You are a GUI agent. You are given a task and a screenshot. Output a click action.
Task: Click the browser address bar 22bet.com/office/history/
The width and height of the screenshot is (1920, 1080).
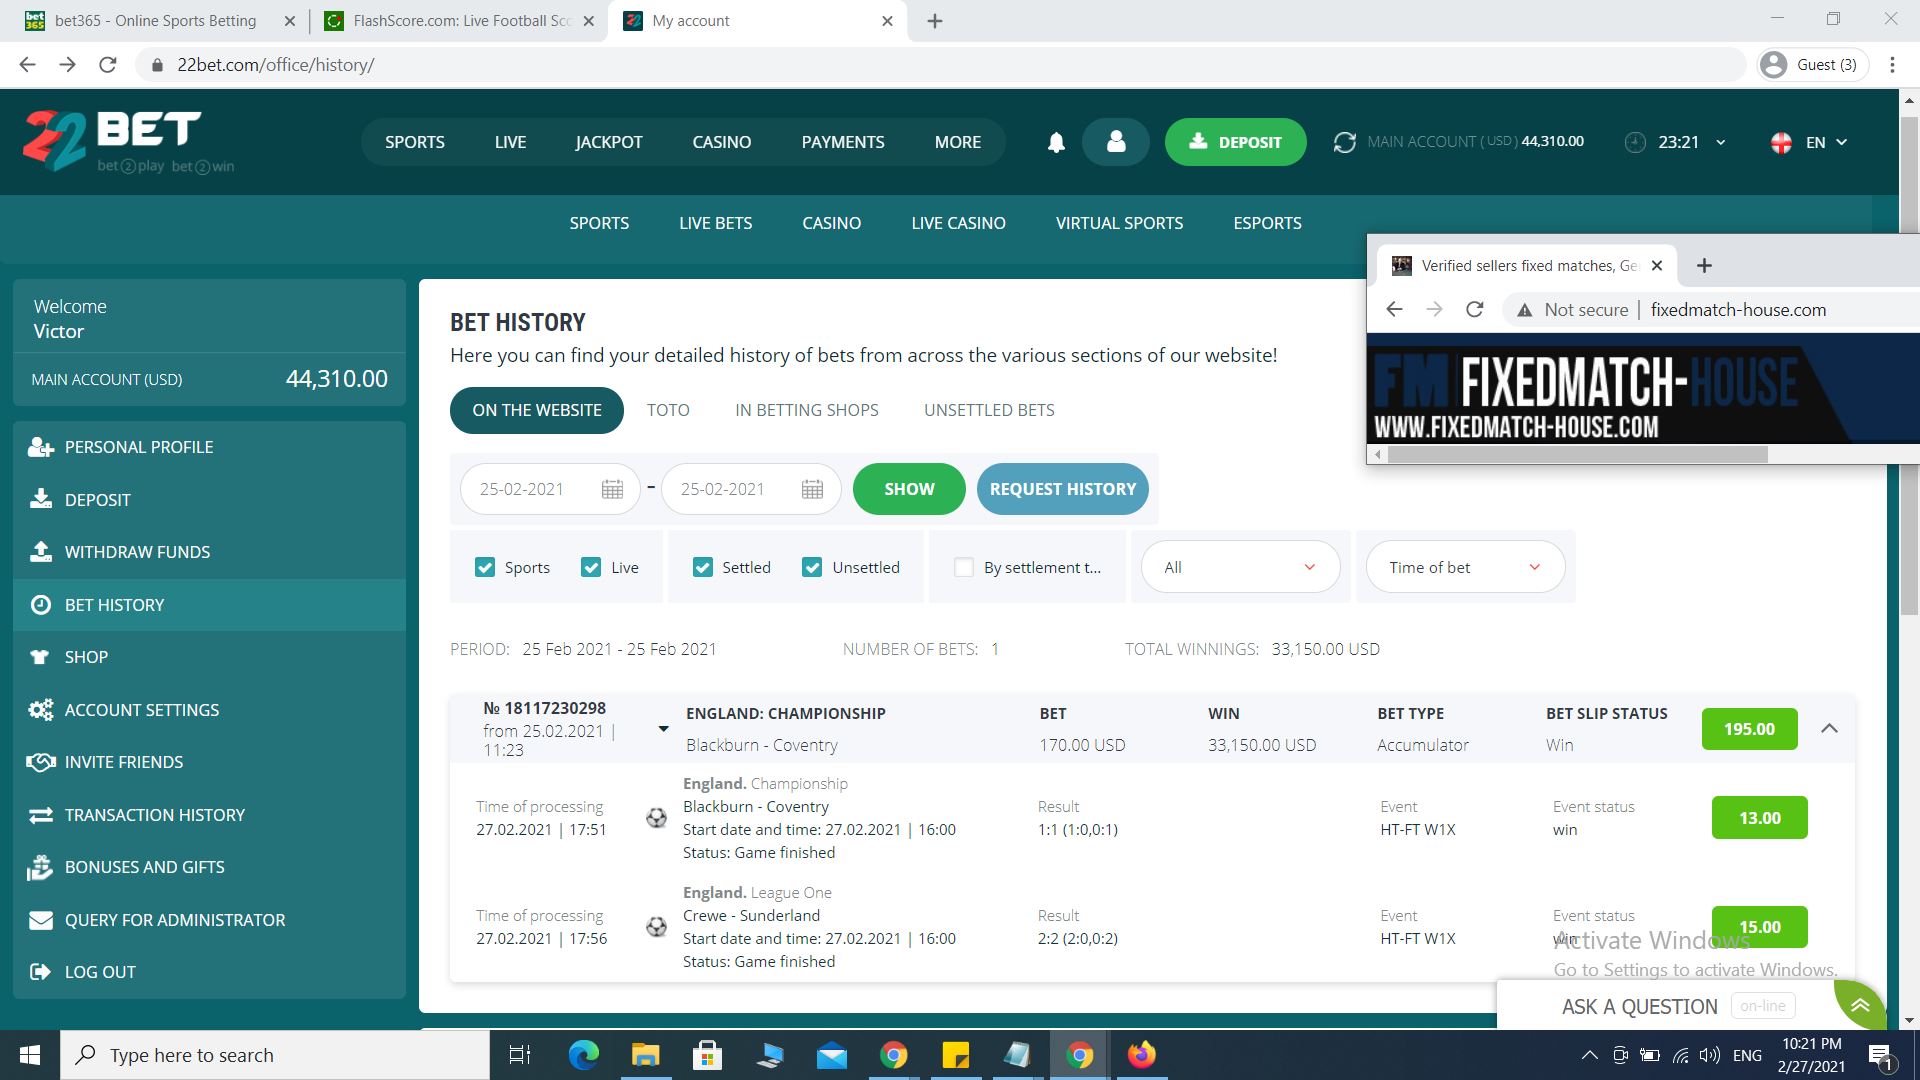[940, 65]
